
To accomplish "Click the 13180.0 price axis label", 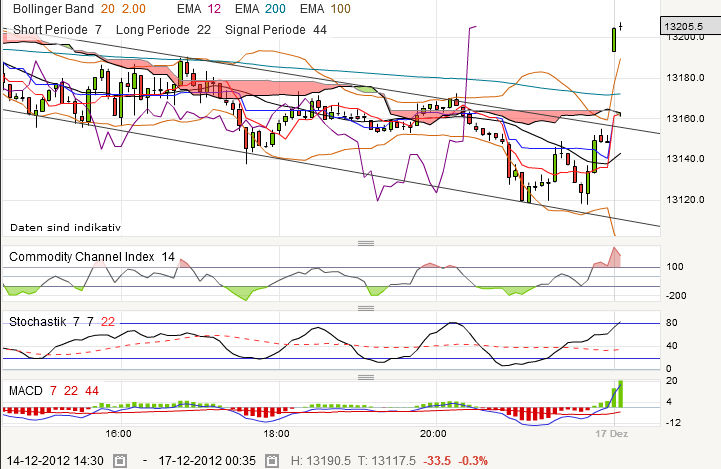I will click(686, 78).
